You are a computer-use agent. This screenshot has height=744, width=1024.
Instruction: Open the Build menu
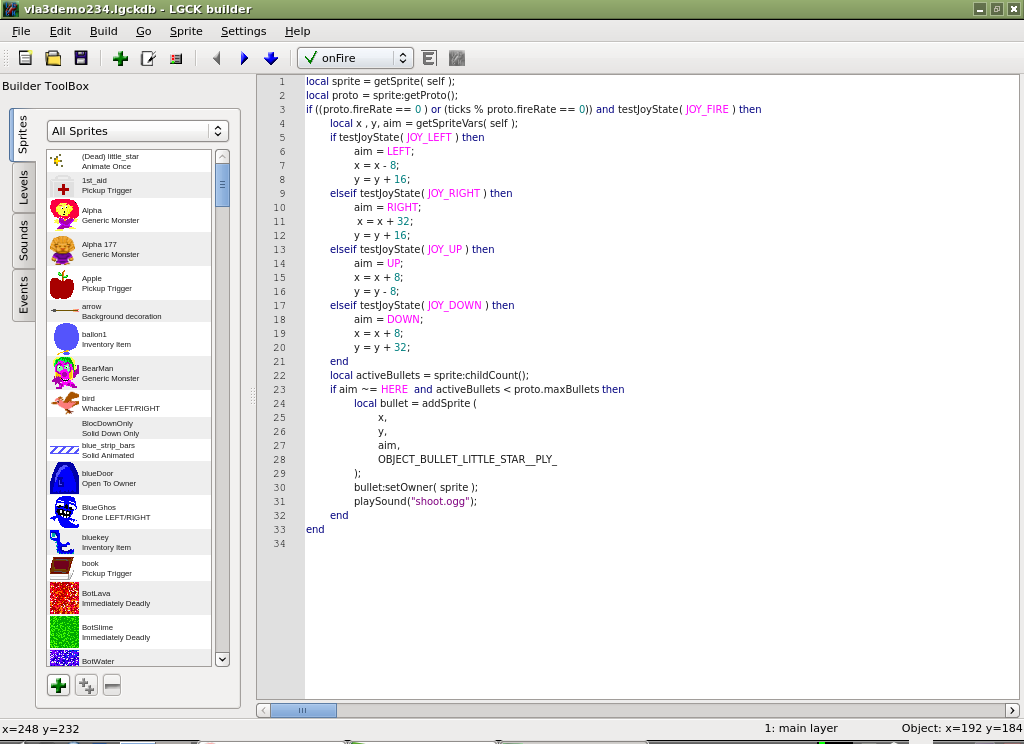(103, 31)
